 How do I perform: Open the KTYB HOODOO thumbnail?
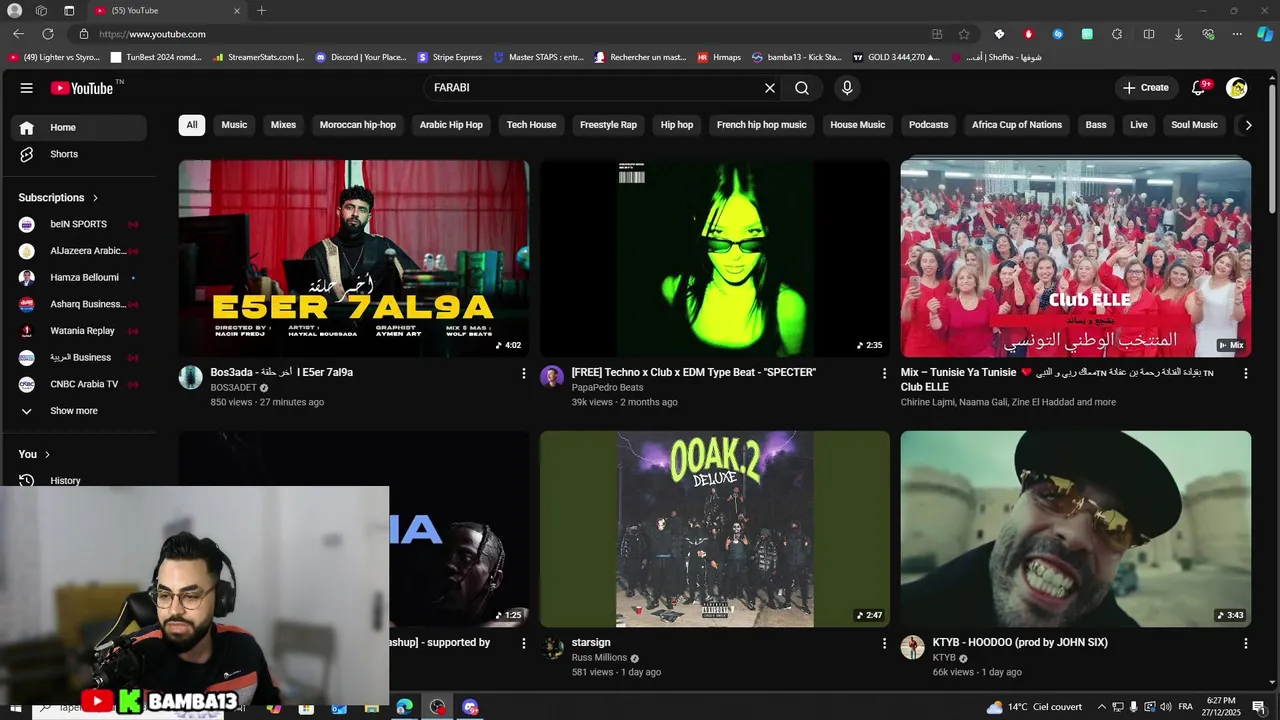point(1076,529)
